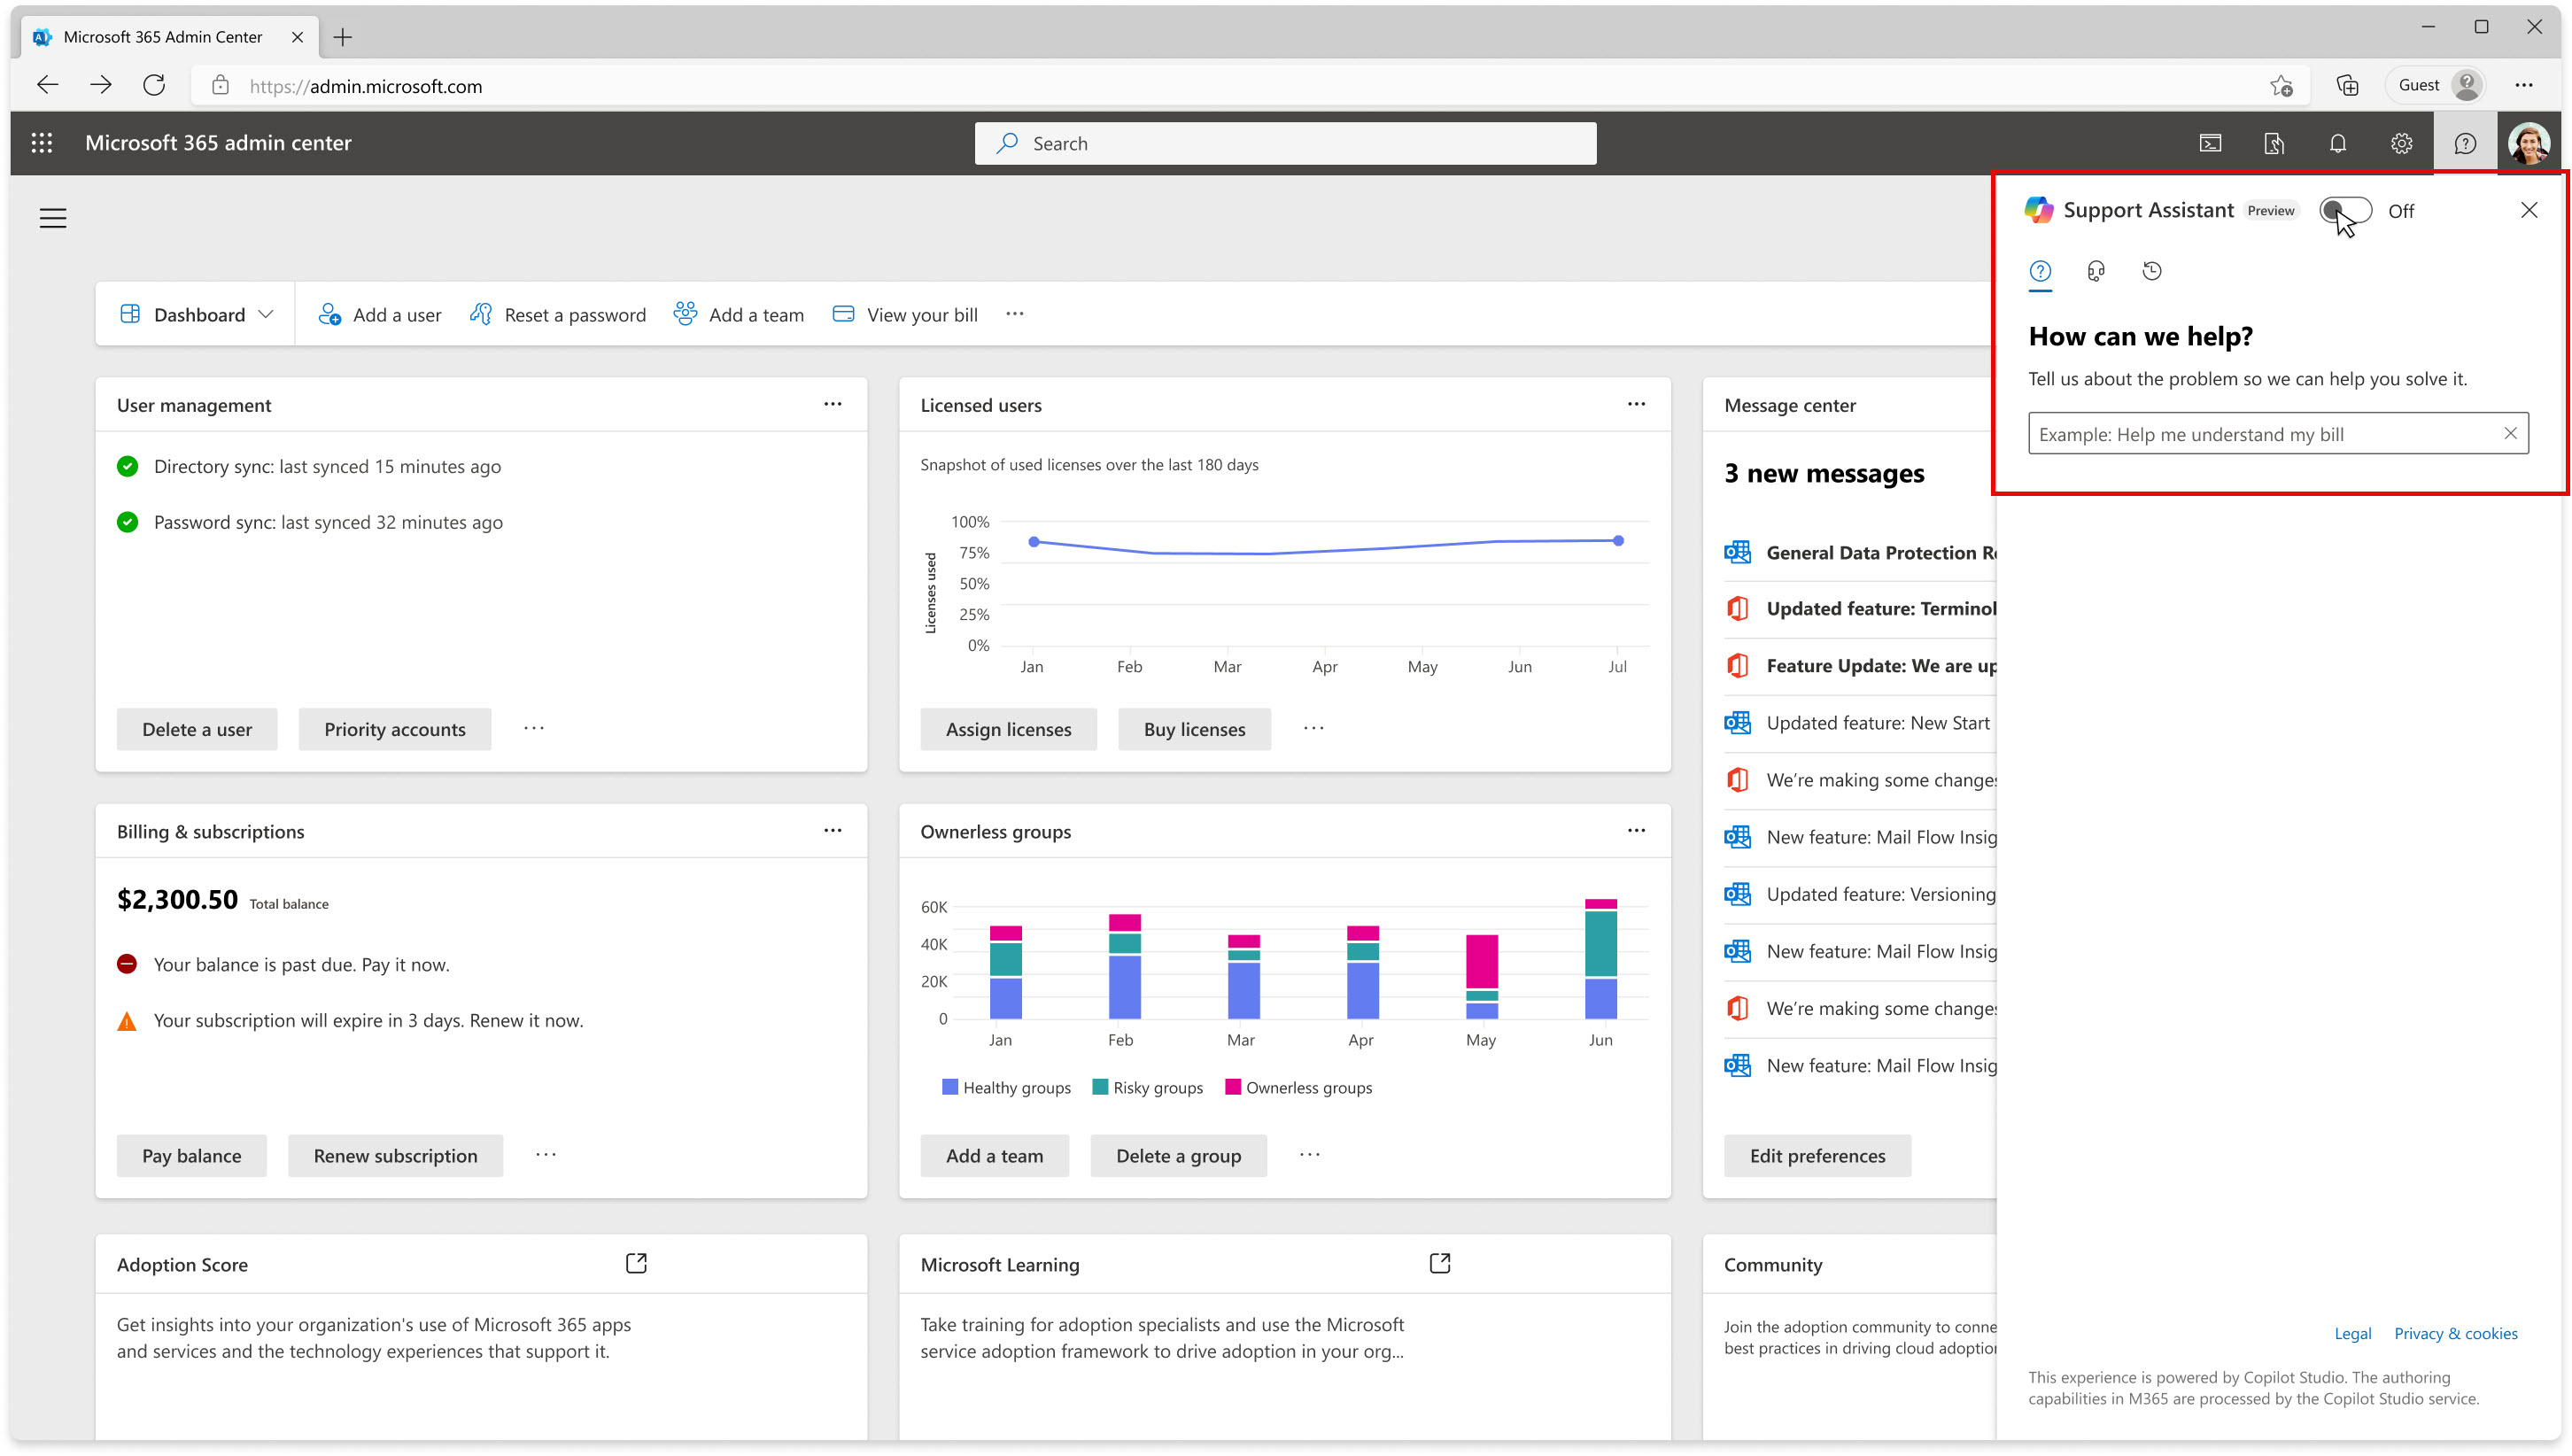Open the notifications bell icon
The width and height of the screenshot is (2572, 1456).
click(x=2337, y=143)
